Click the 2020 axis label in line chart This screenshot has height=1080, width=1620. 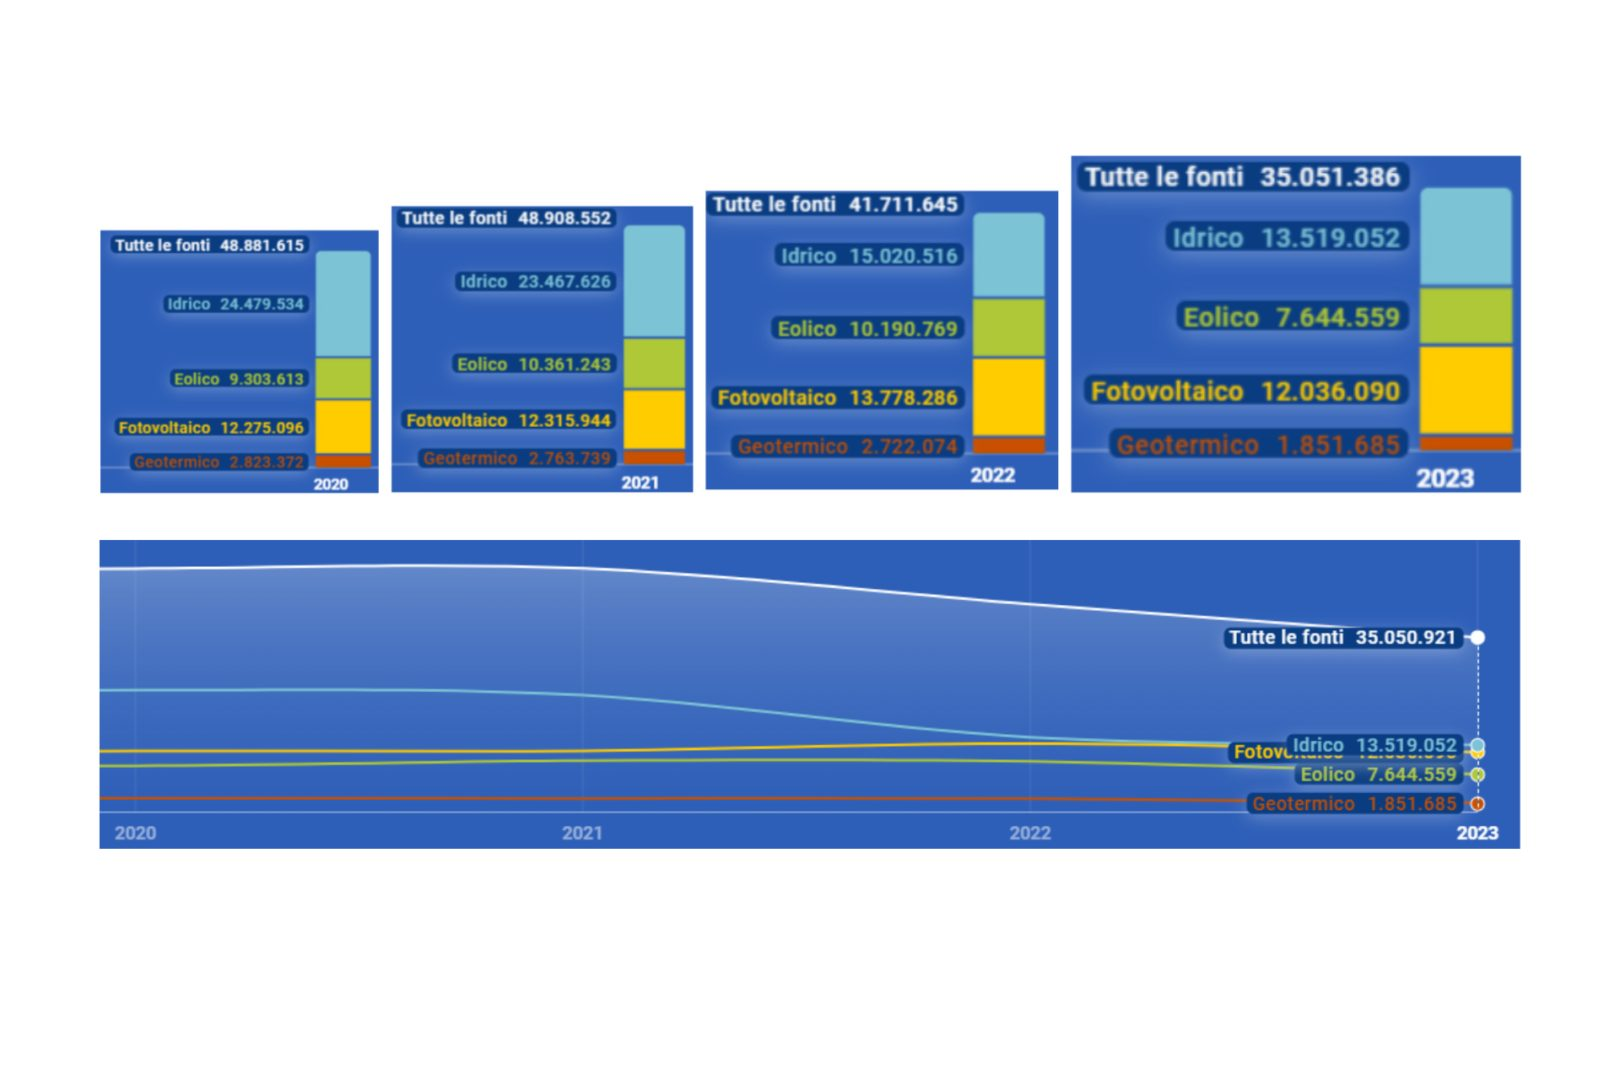click(135, 833)
